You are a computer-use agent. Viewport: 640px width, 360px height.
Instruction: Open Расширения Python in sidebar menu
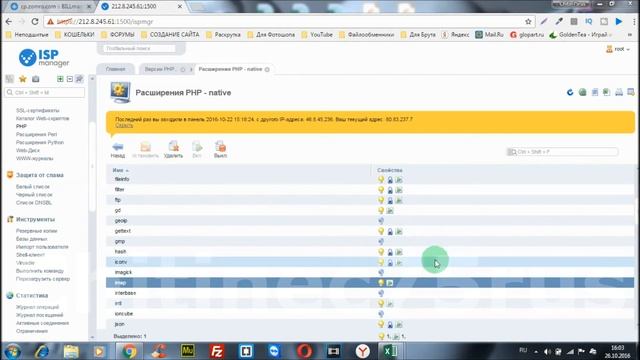[40, 142]
